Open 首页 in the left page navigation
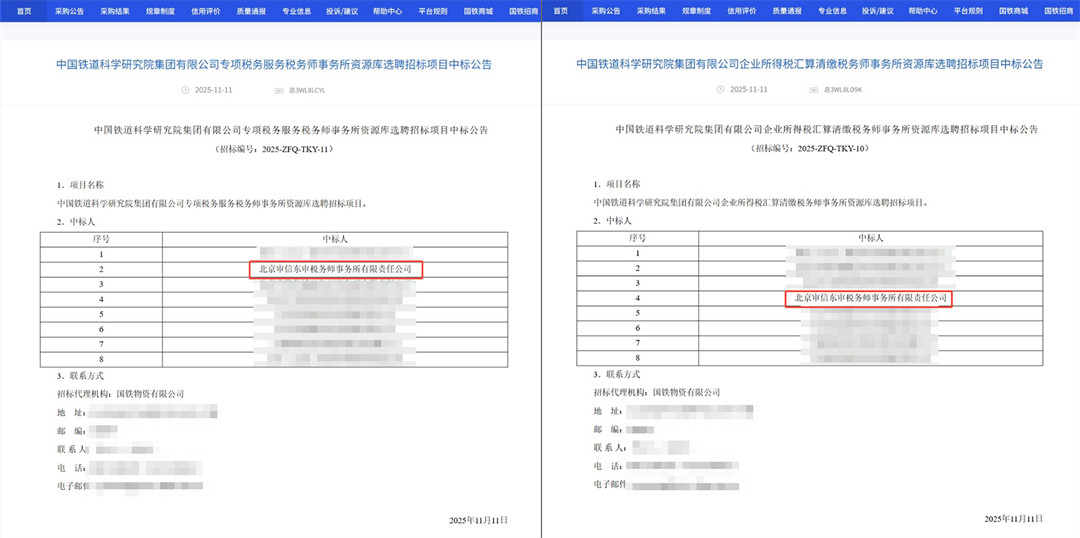Viewport: 1080px width, 538px height. point(24,10)
